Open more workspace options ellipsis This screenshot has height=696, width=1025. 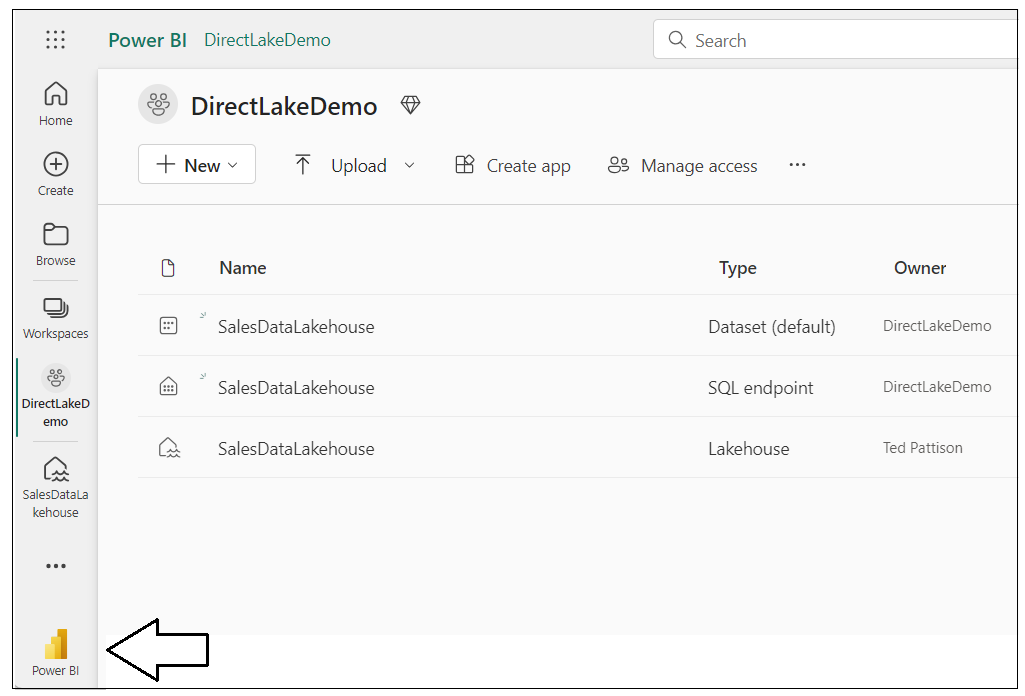(798, 165)
